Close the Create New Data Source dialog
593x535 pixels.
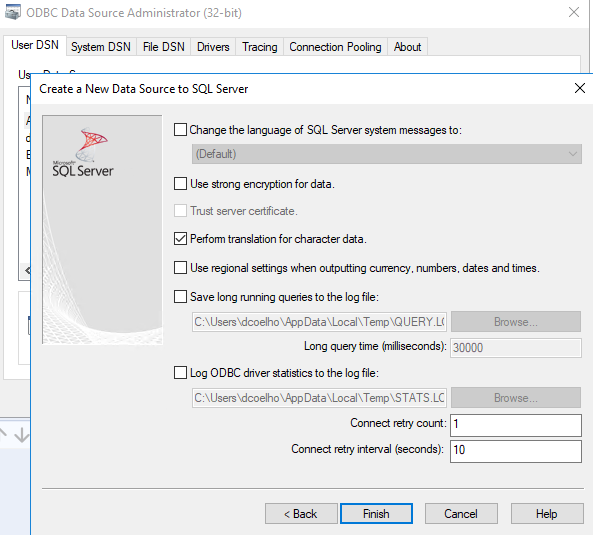pos(580,88)
